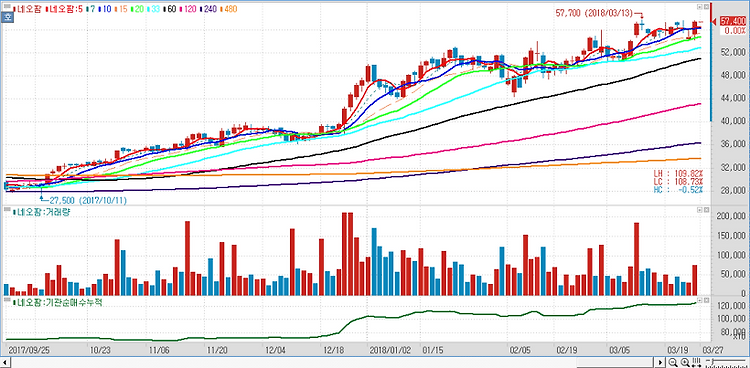Image resolution: width=750 pixels, height=368 pixels.
Task: Click the red 57,400 current price tag
Action: tap(733, 21)
